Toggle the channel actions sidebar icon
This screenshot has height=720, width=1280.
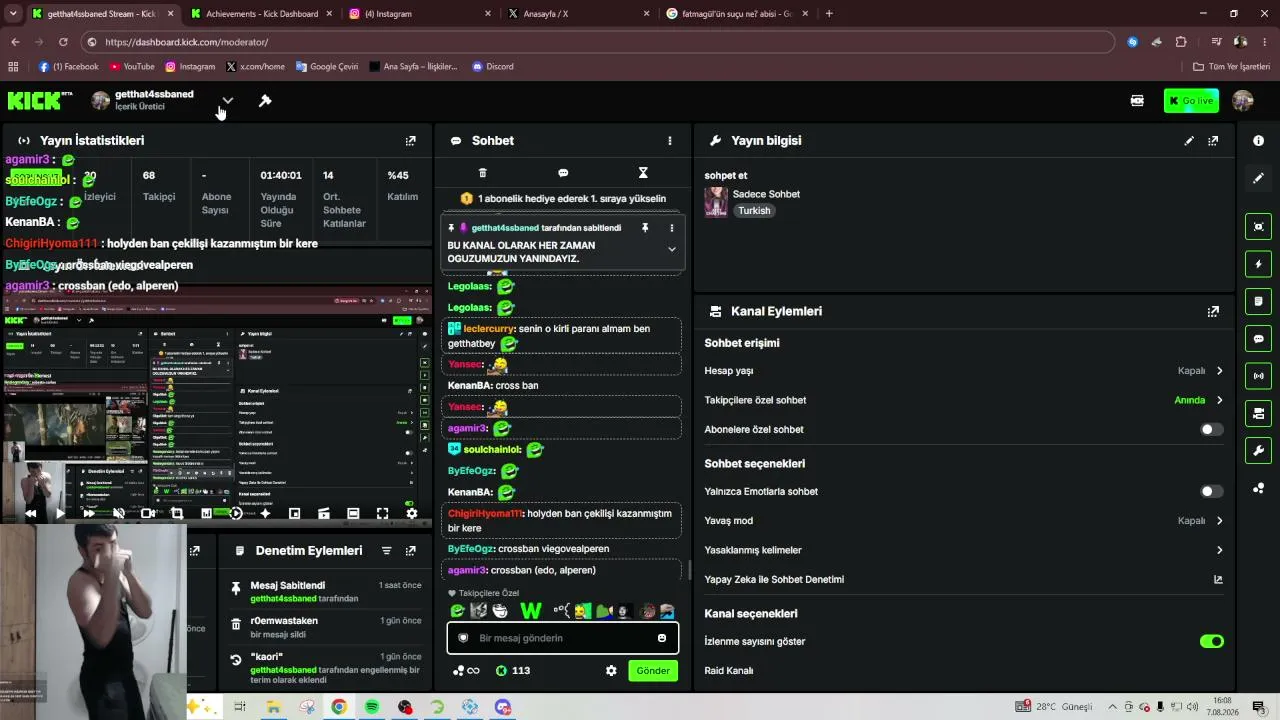[x=1258, y=413]
